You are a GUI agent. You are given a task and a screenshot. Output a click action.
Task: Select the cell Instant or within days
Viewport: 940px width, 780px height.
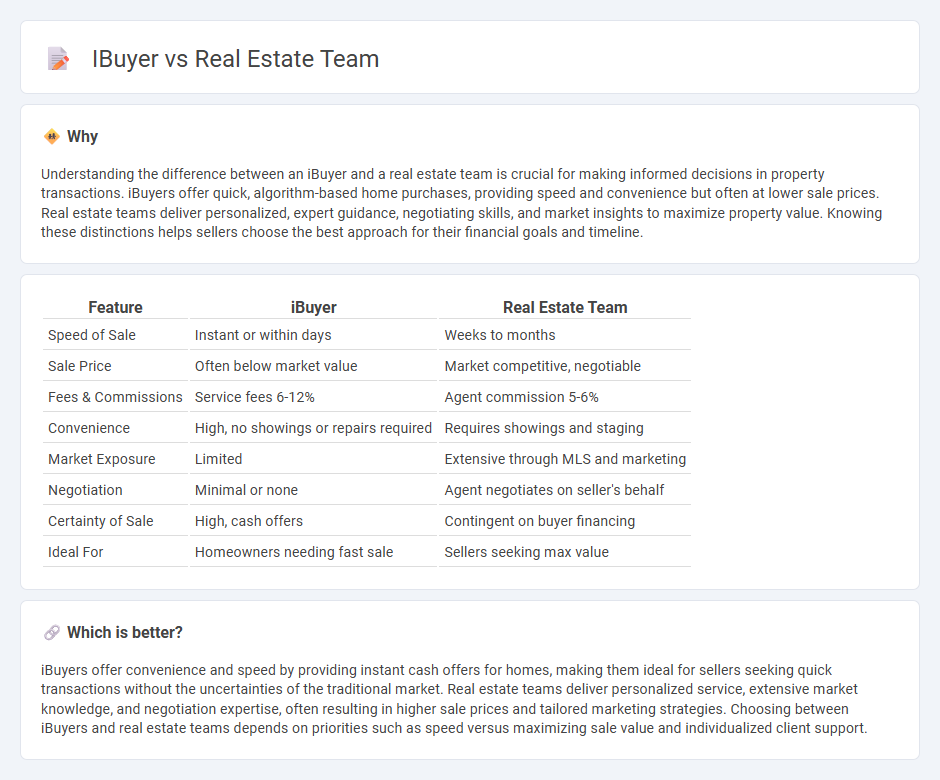[263, 335]
